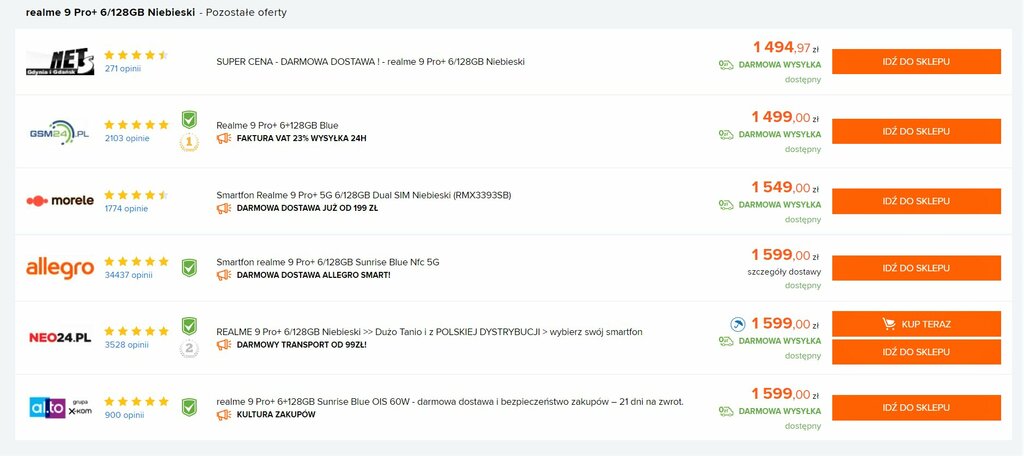Screen dimensions: 1024x456
Task: Click GSM24 green trusted shop shield badge
Action: click(189, 120)
